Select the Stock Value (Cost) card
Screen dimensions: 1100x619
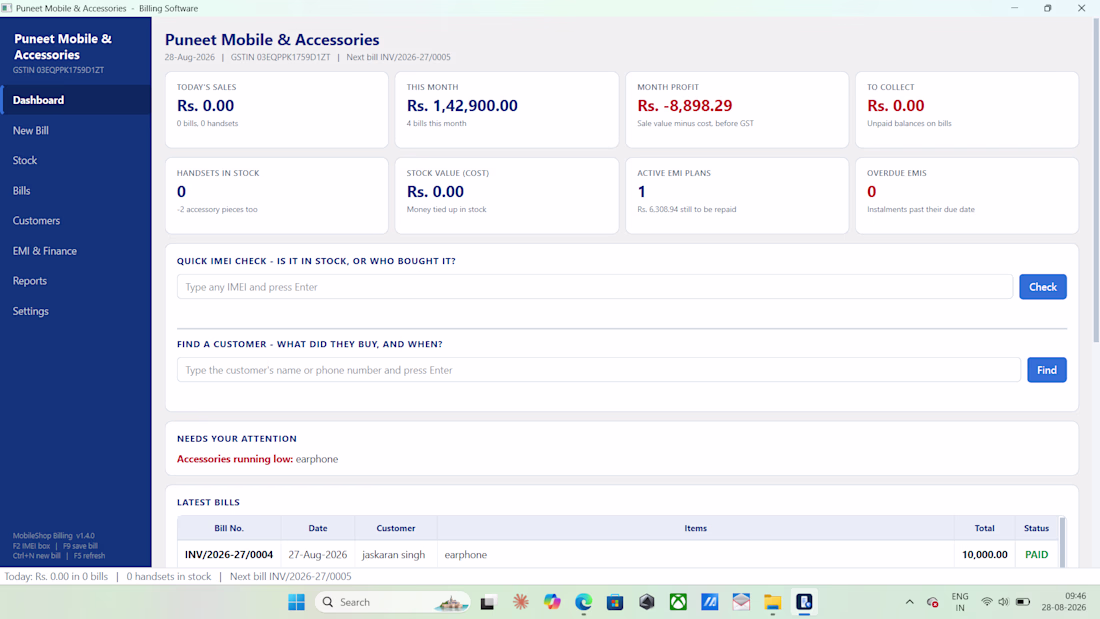point(507,196)
